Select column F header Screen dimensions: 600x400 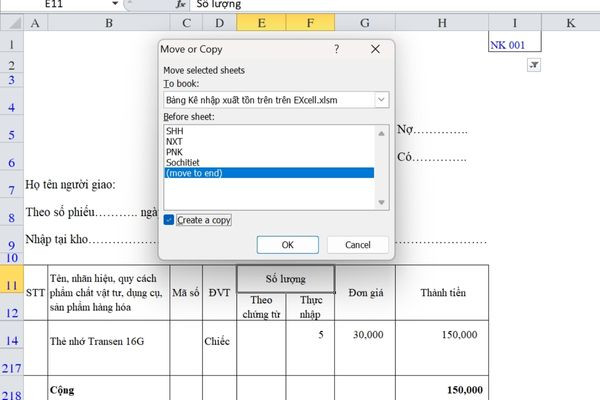(310, 23)
